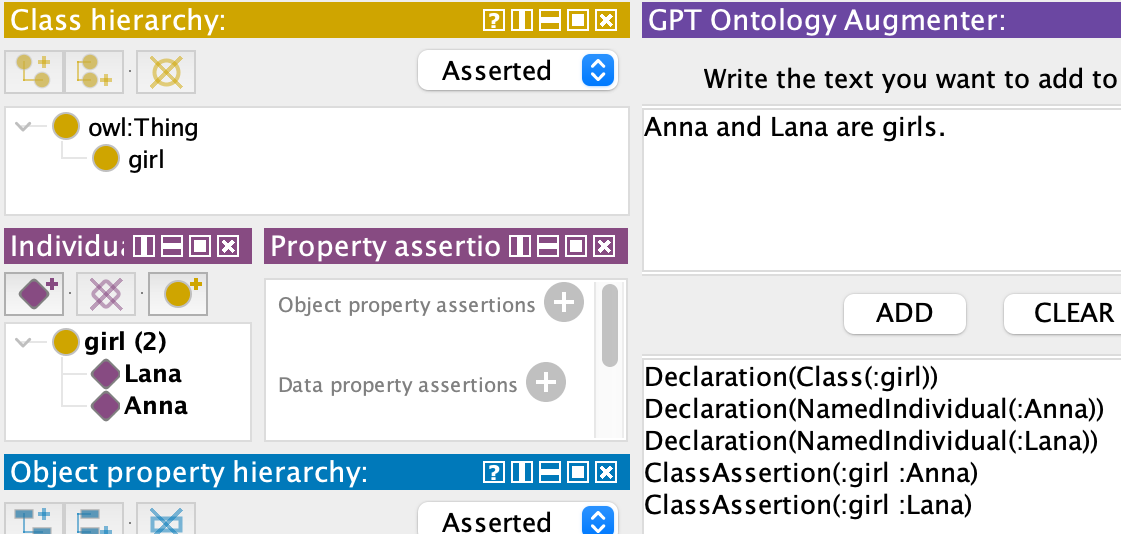Click in the Anna and Lana text area

pos(882,190)
